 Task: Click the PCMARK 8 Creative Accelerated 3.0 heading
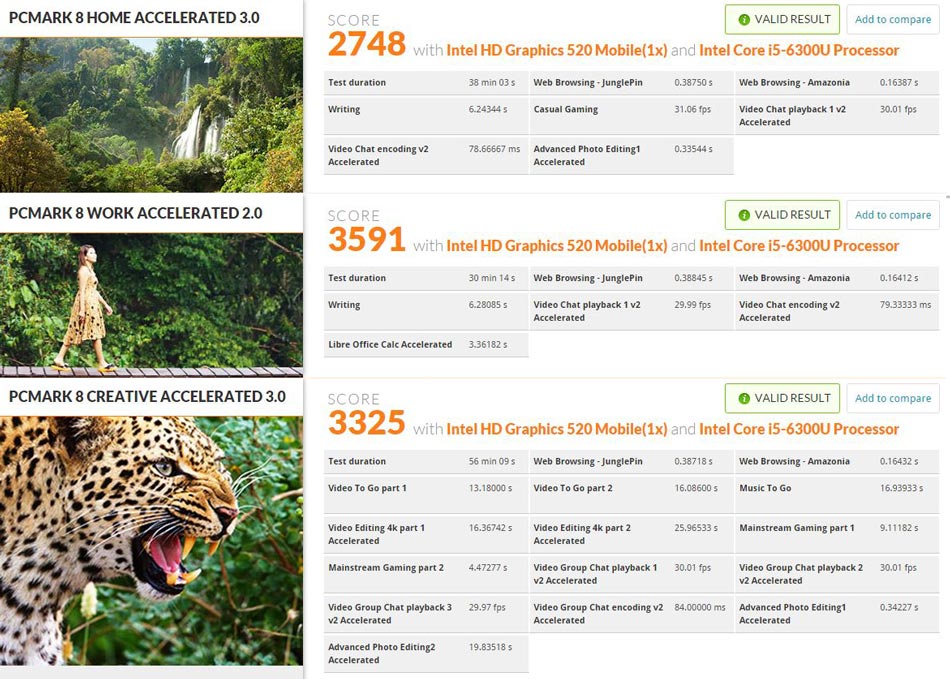coord(147,397)
